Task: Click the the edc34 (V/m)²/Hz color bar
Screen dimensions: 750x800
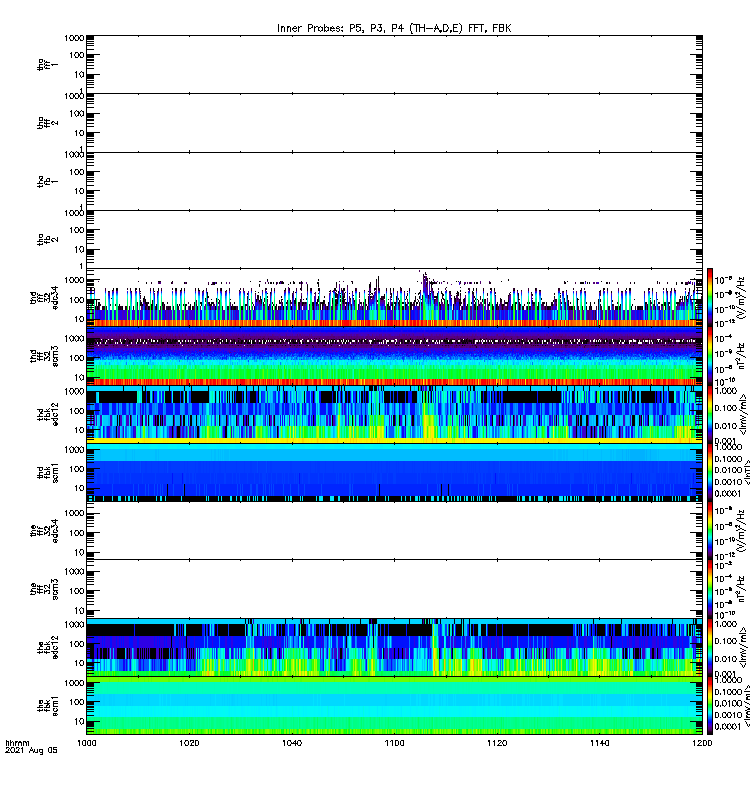Action: point(710,531)
